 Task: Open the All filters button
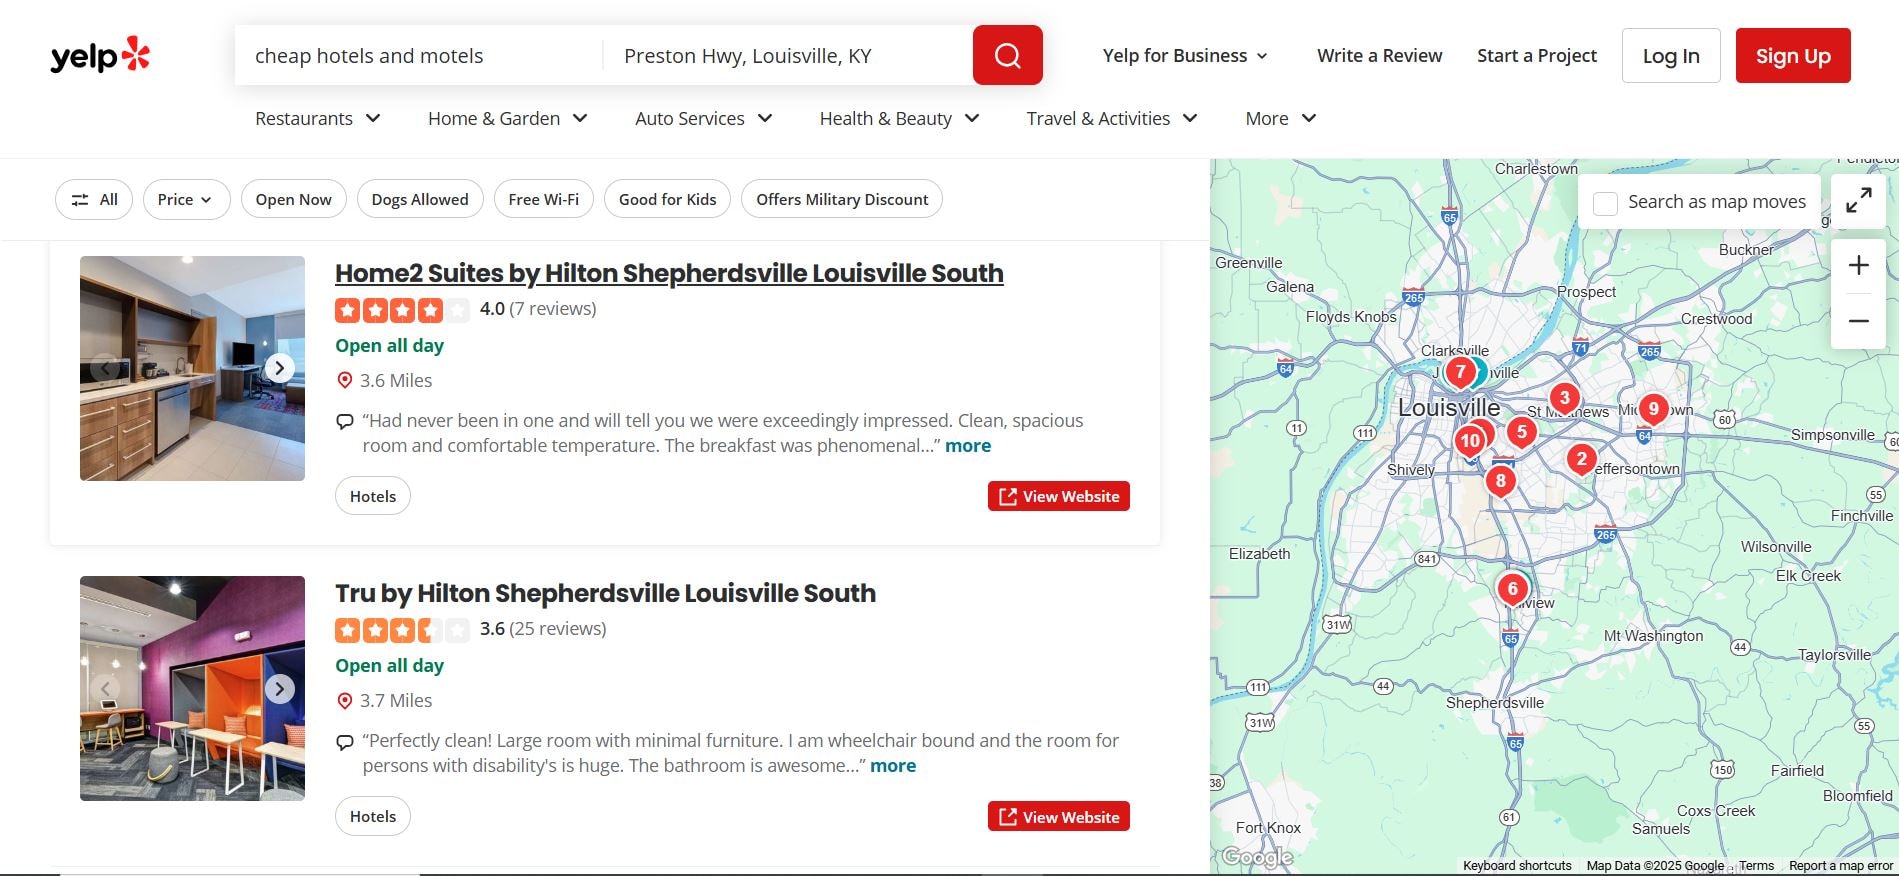click(94, 199)
